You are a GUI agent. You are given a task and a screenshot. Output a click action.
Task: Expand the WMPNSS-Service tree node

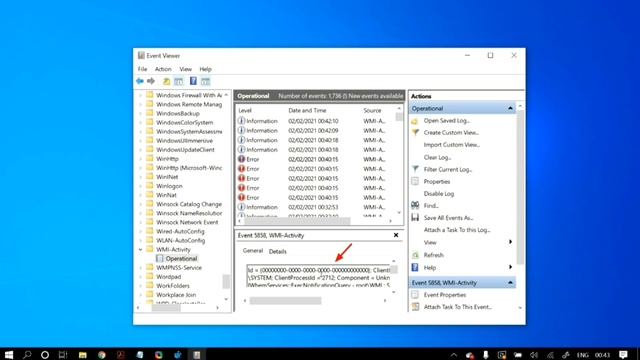pyautogui.click(x=141, y=268)
